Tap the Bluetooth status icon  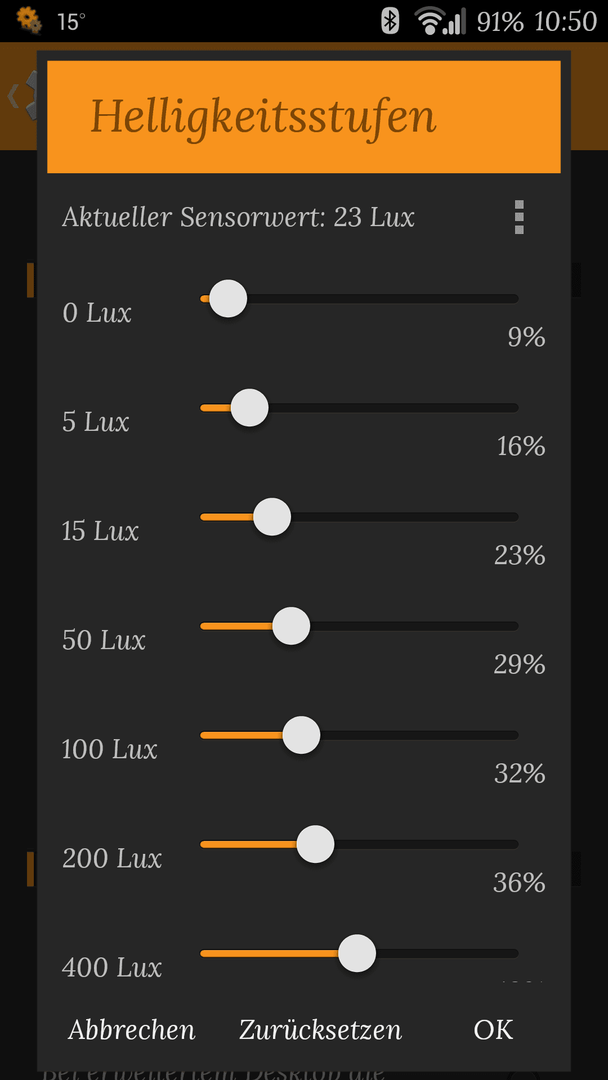click(x=390, y=21)
